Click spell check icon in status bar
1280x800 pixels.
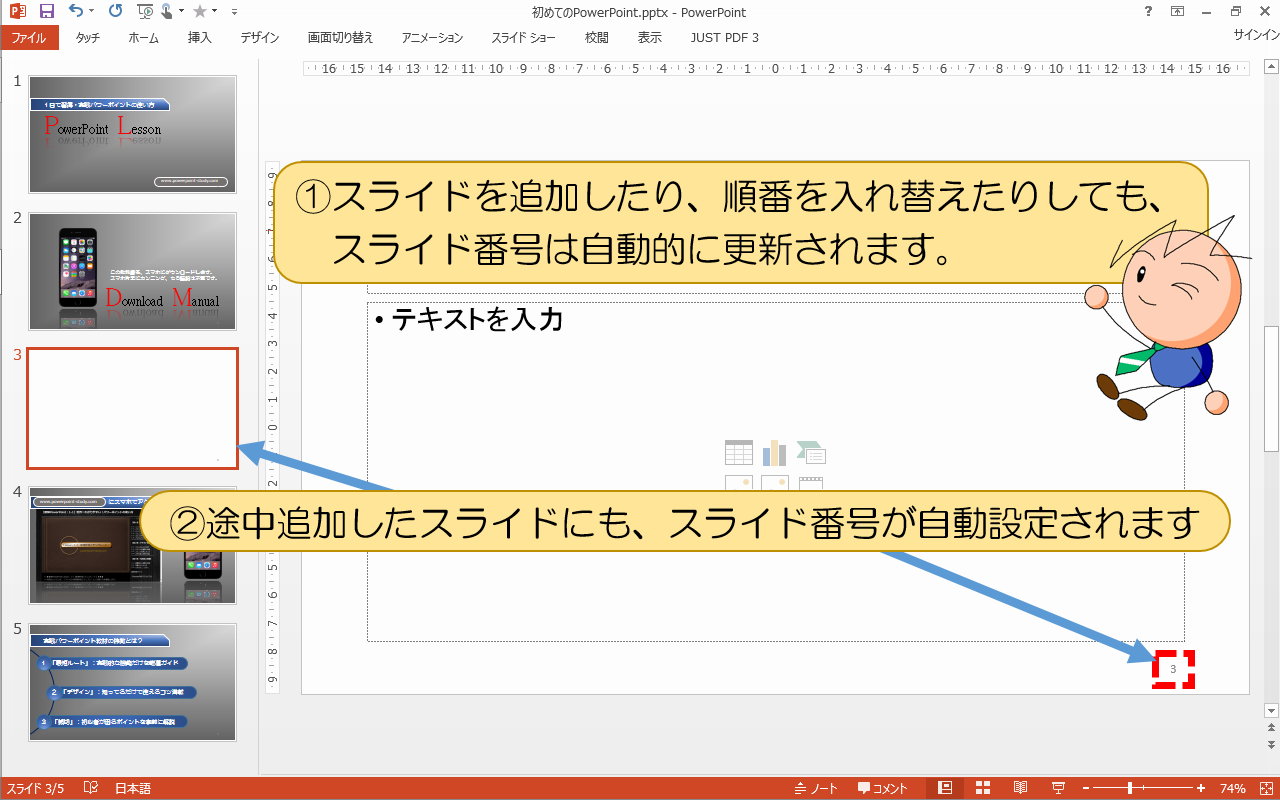coord(91,788)
